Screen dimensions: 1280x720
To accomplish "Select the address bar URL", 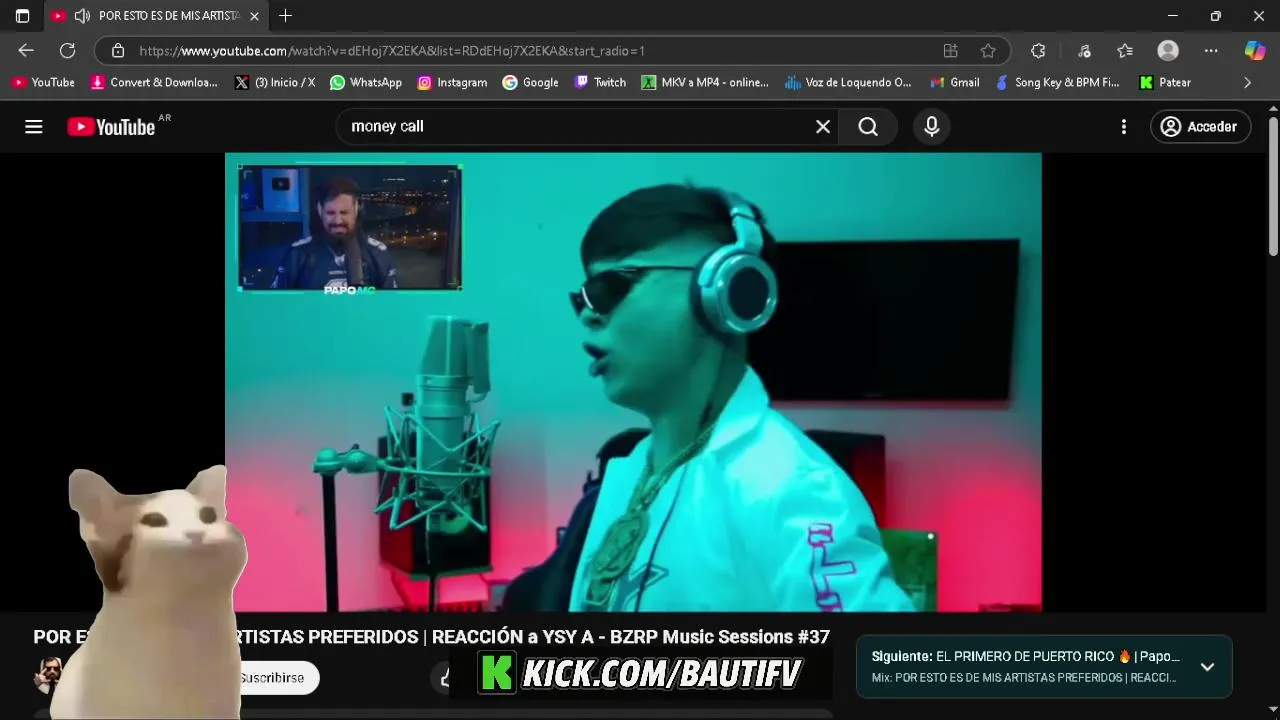I will coord(392,50).
